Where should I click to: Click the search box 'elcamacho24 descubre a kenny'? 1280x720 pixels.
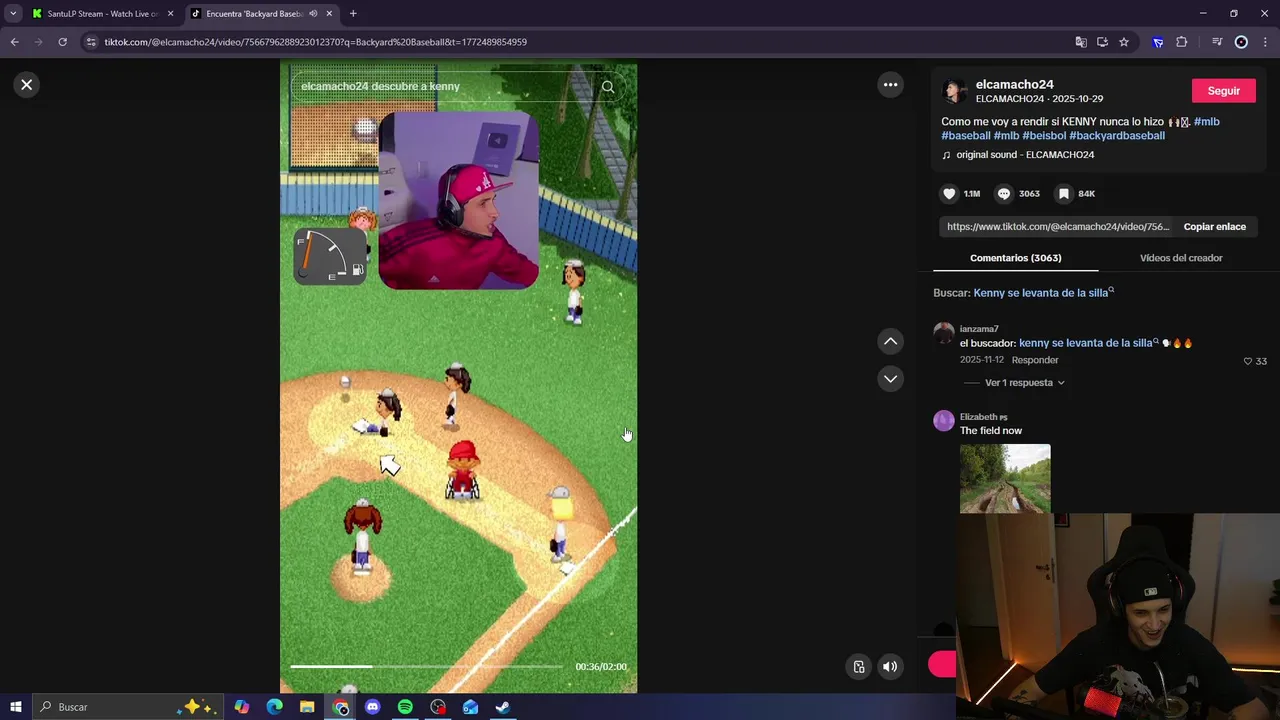point(458,87)
